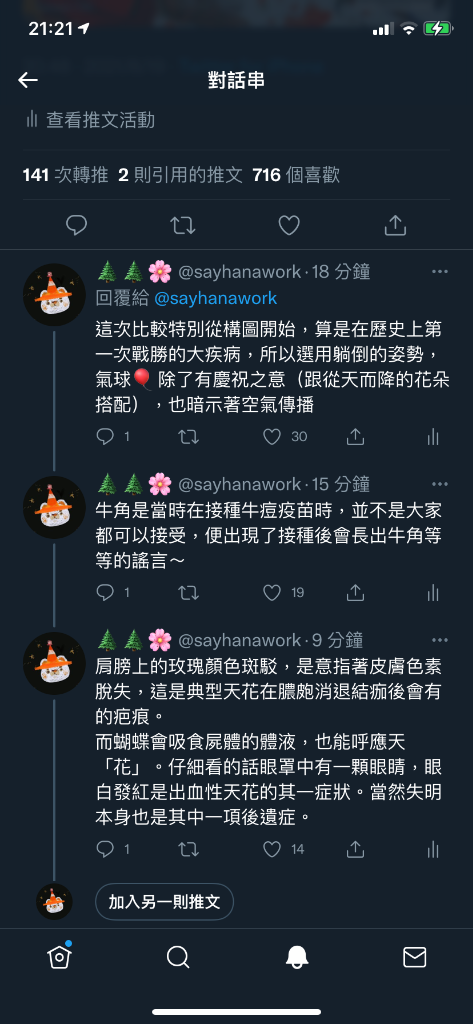Switch to Home tab in bottom bar
474x1024 pixels.
(59, 957)
